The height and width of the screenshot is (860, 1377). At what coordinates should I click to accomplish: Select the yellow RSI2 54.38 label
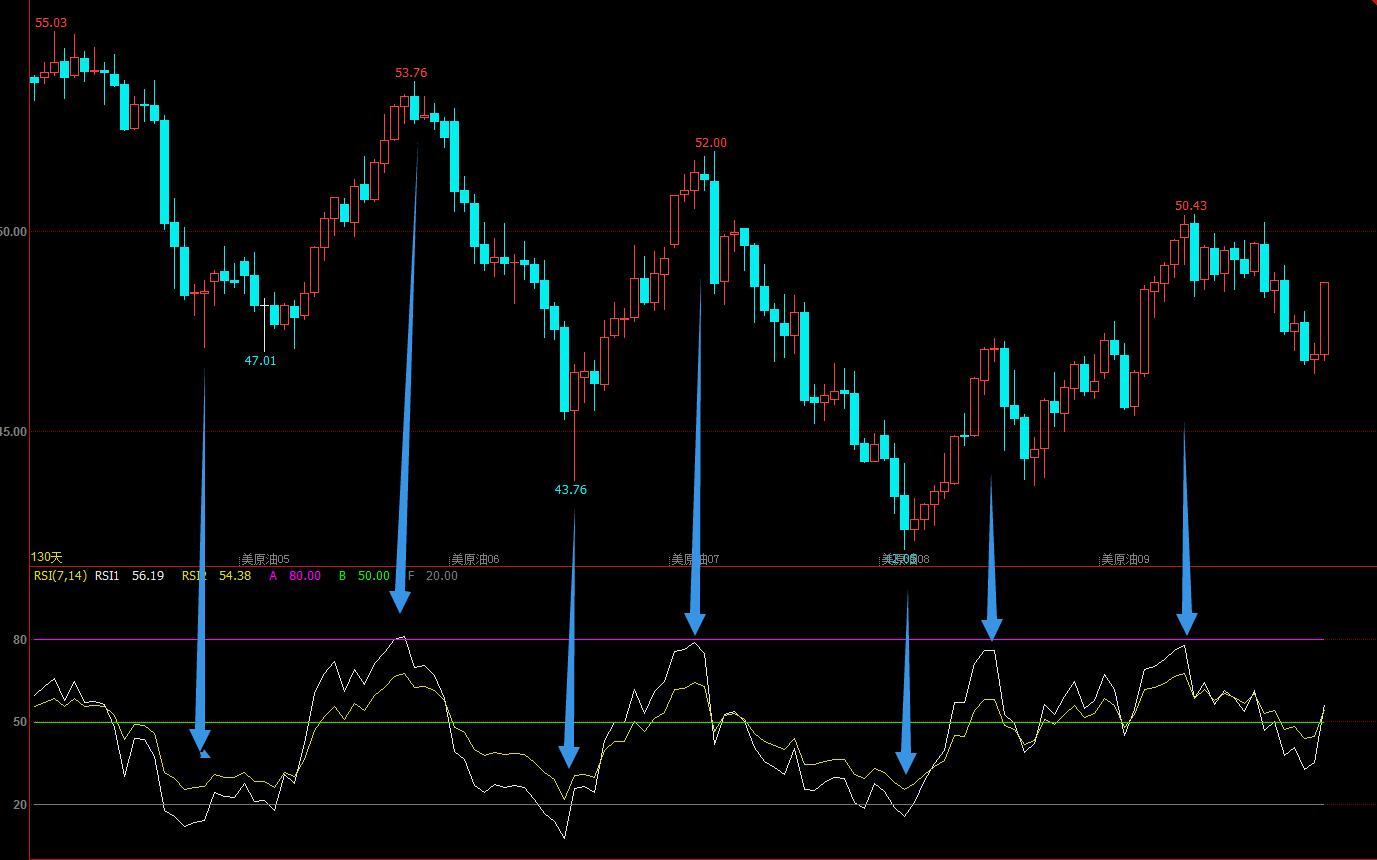[217, 576]
